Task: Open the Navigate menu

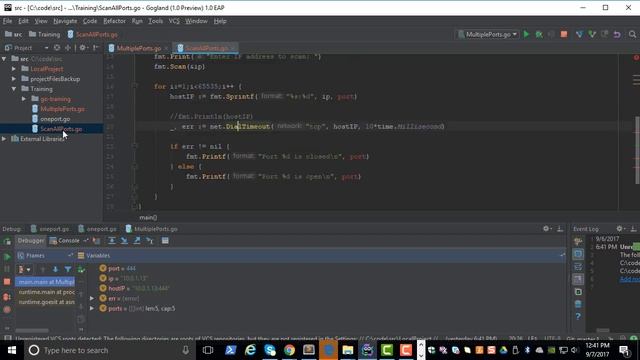Action: [65, 21]
